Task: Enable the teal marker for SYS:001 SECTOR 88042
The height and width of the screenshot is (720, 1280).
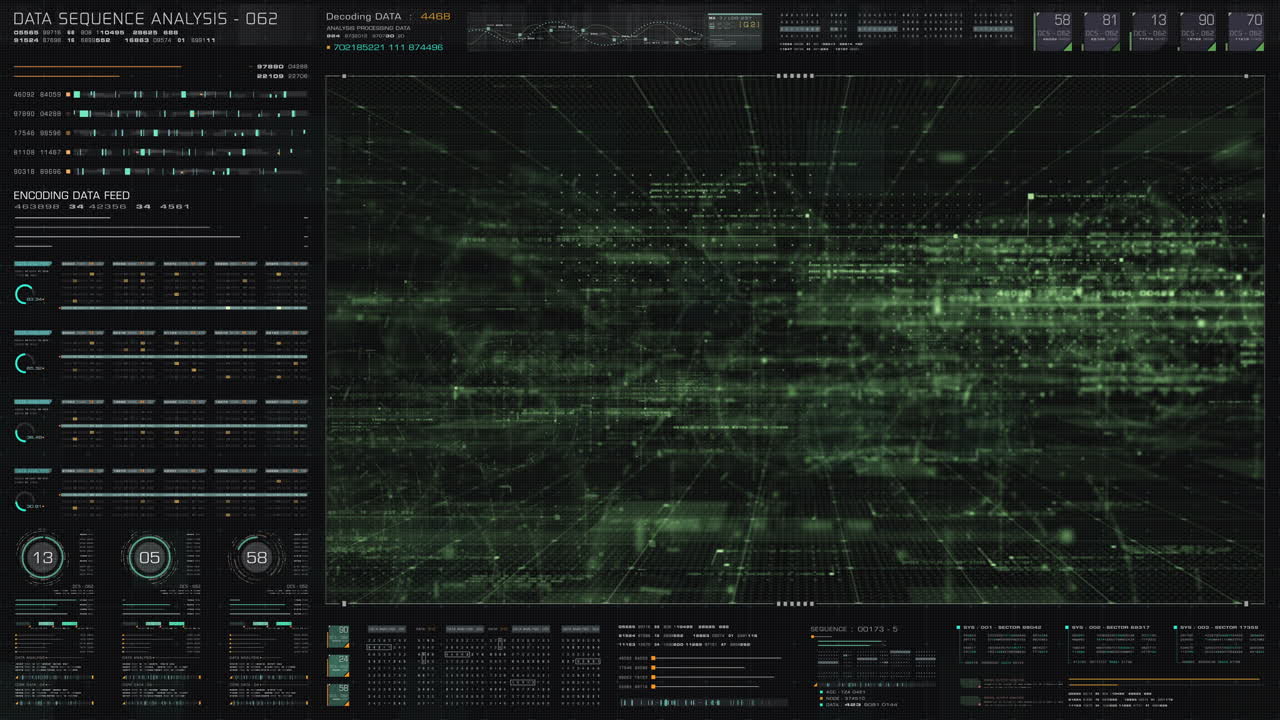Action: (957, 627)
